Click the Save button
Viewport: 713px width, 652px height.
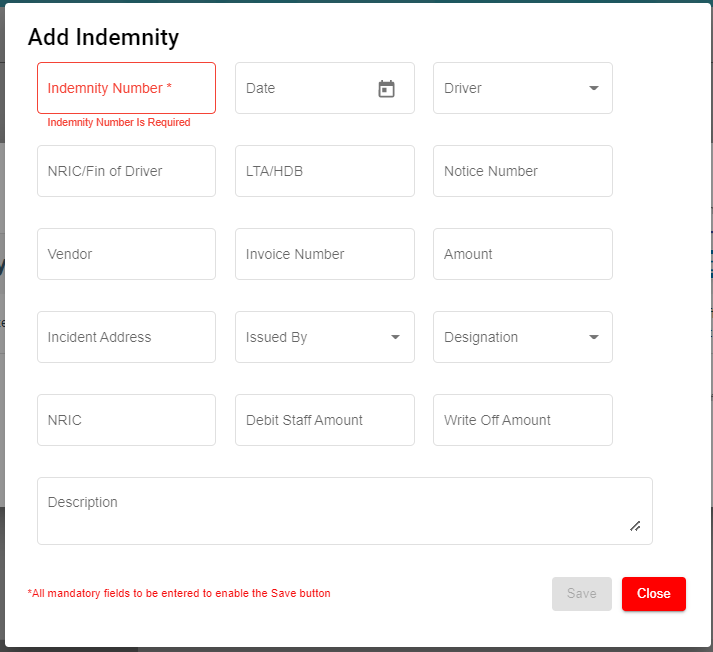click(581, 594)
